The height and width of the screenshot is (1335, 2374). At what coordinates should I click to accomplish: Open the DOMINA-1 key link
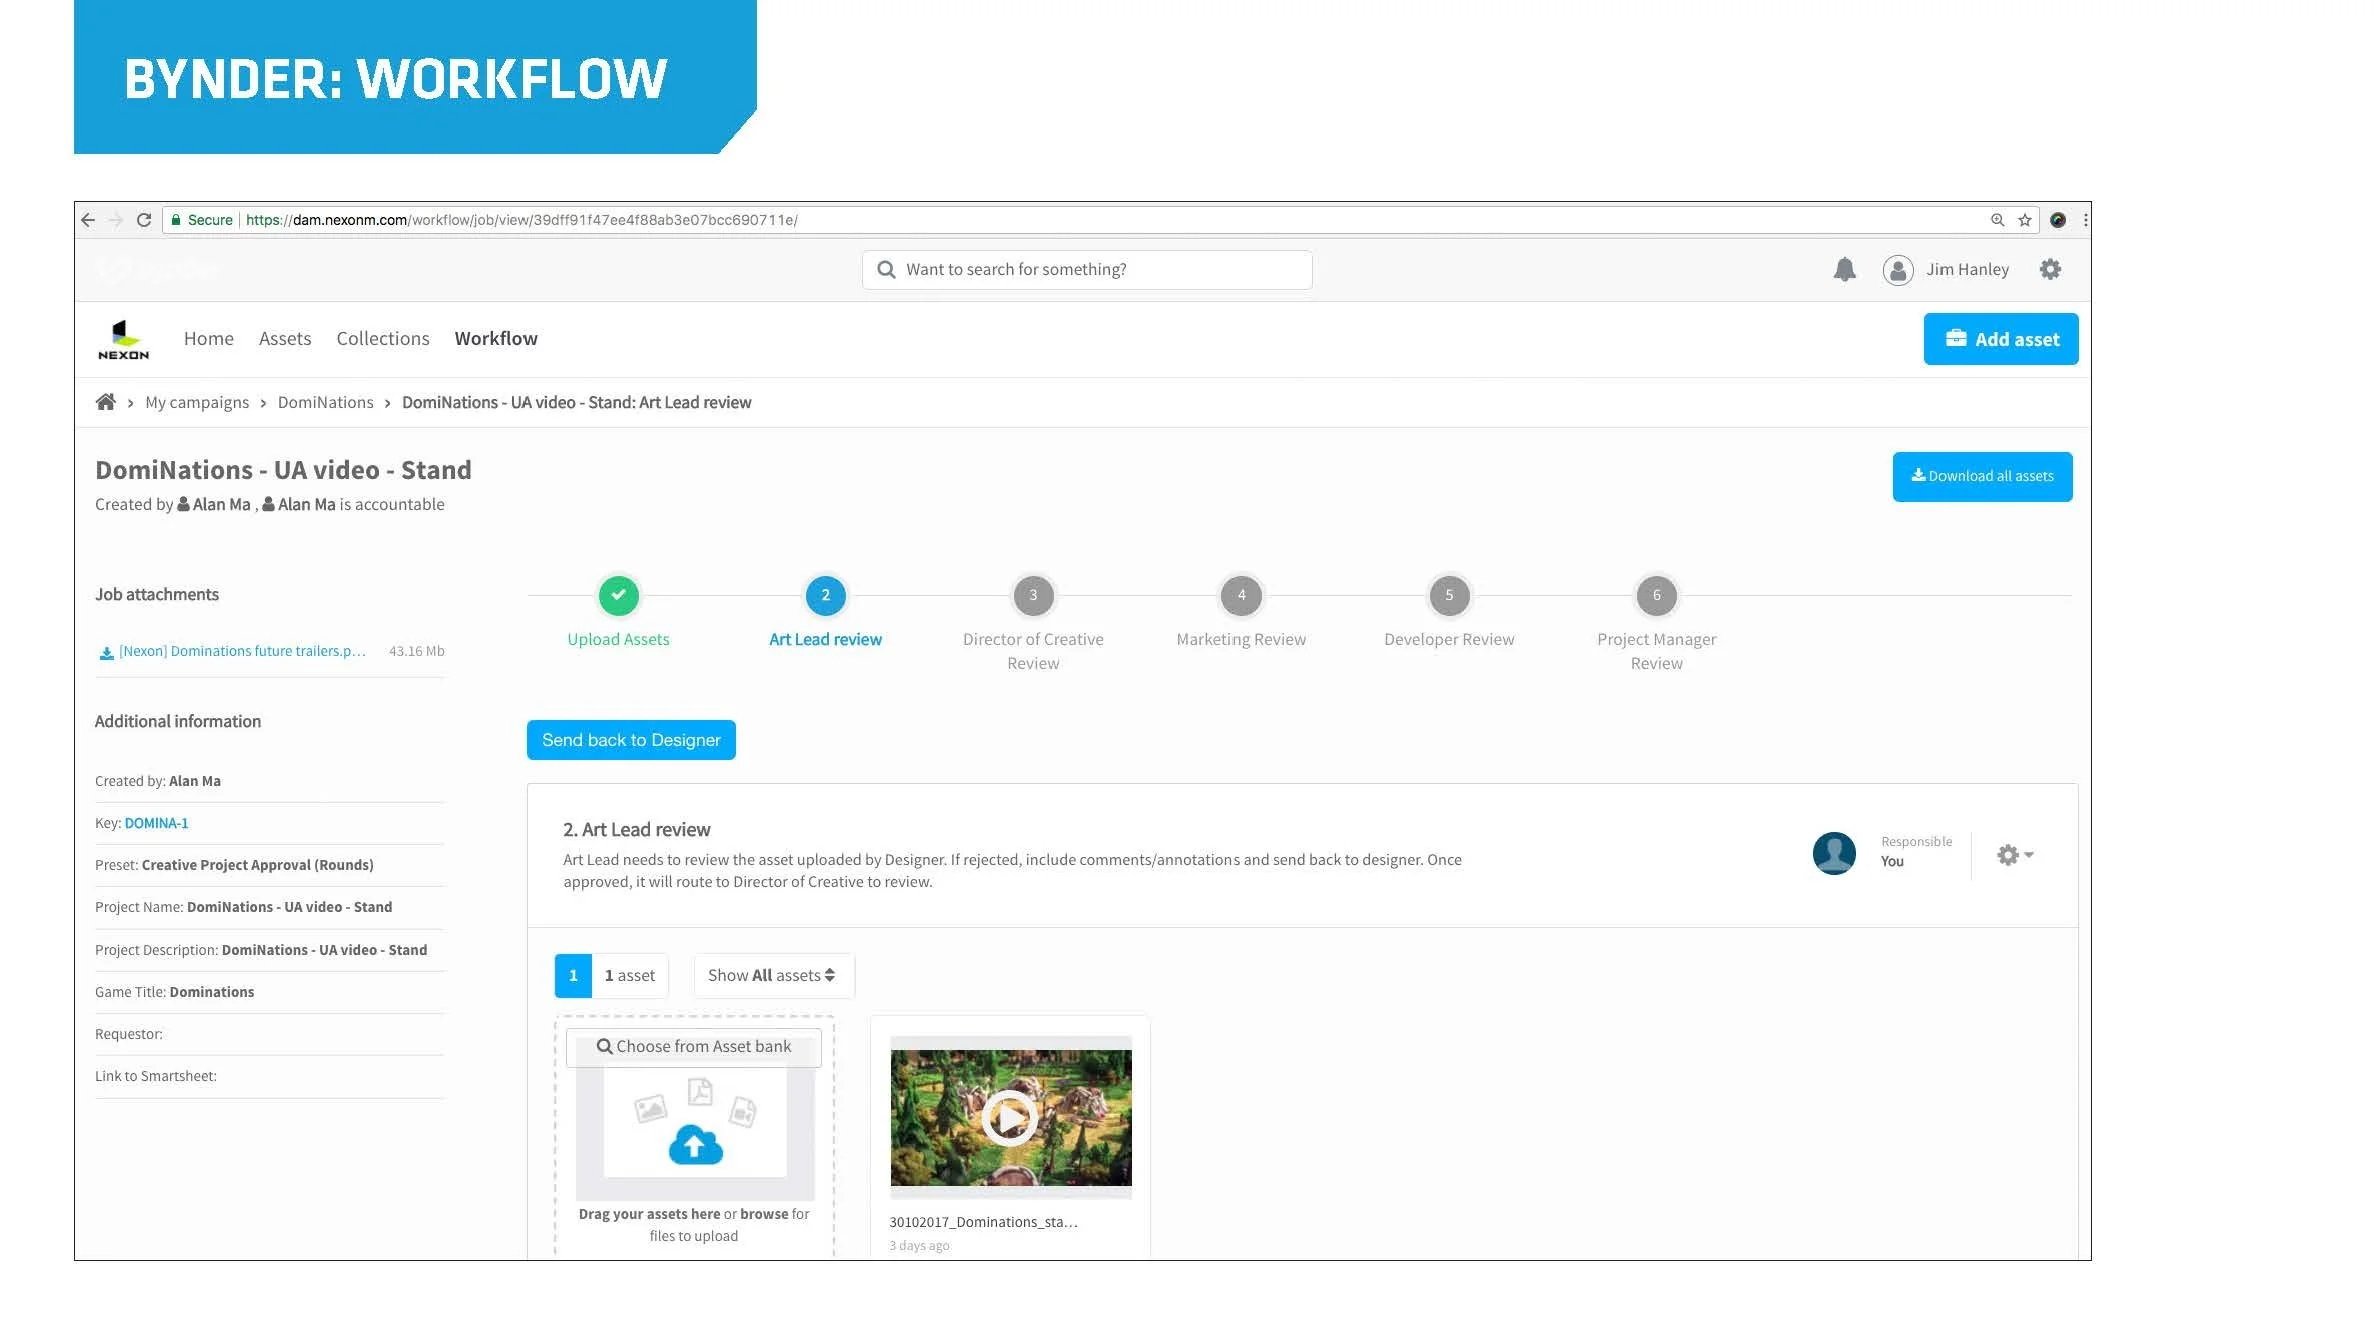pos(156,824)
